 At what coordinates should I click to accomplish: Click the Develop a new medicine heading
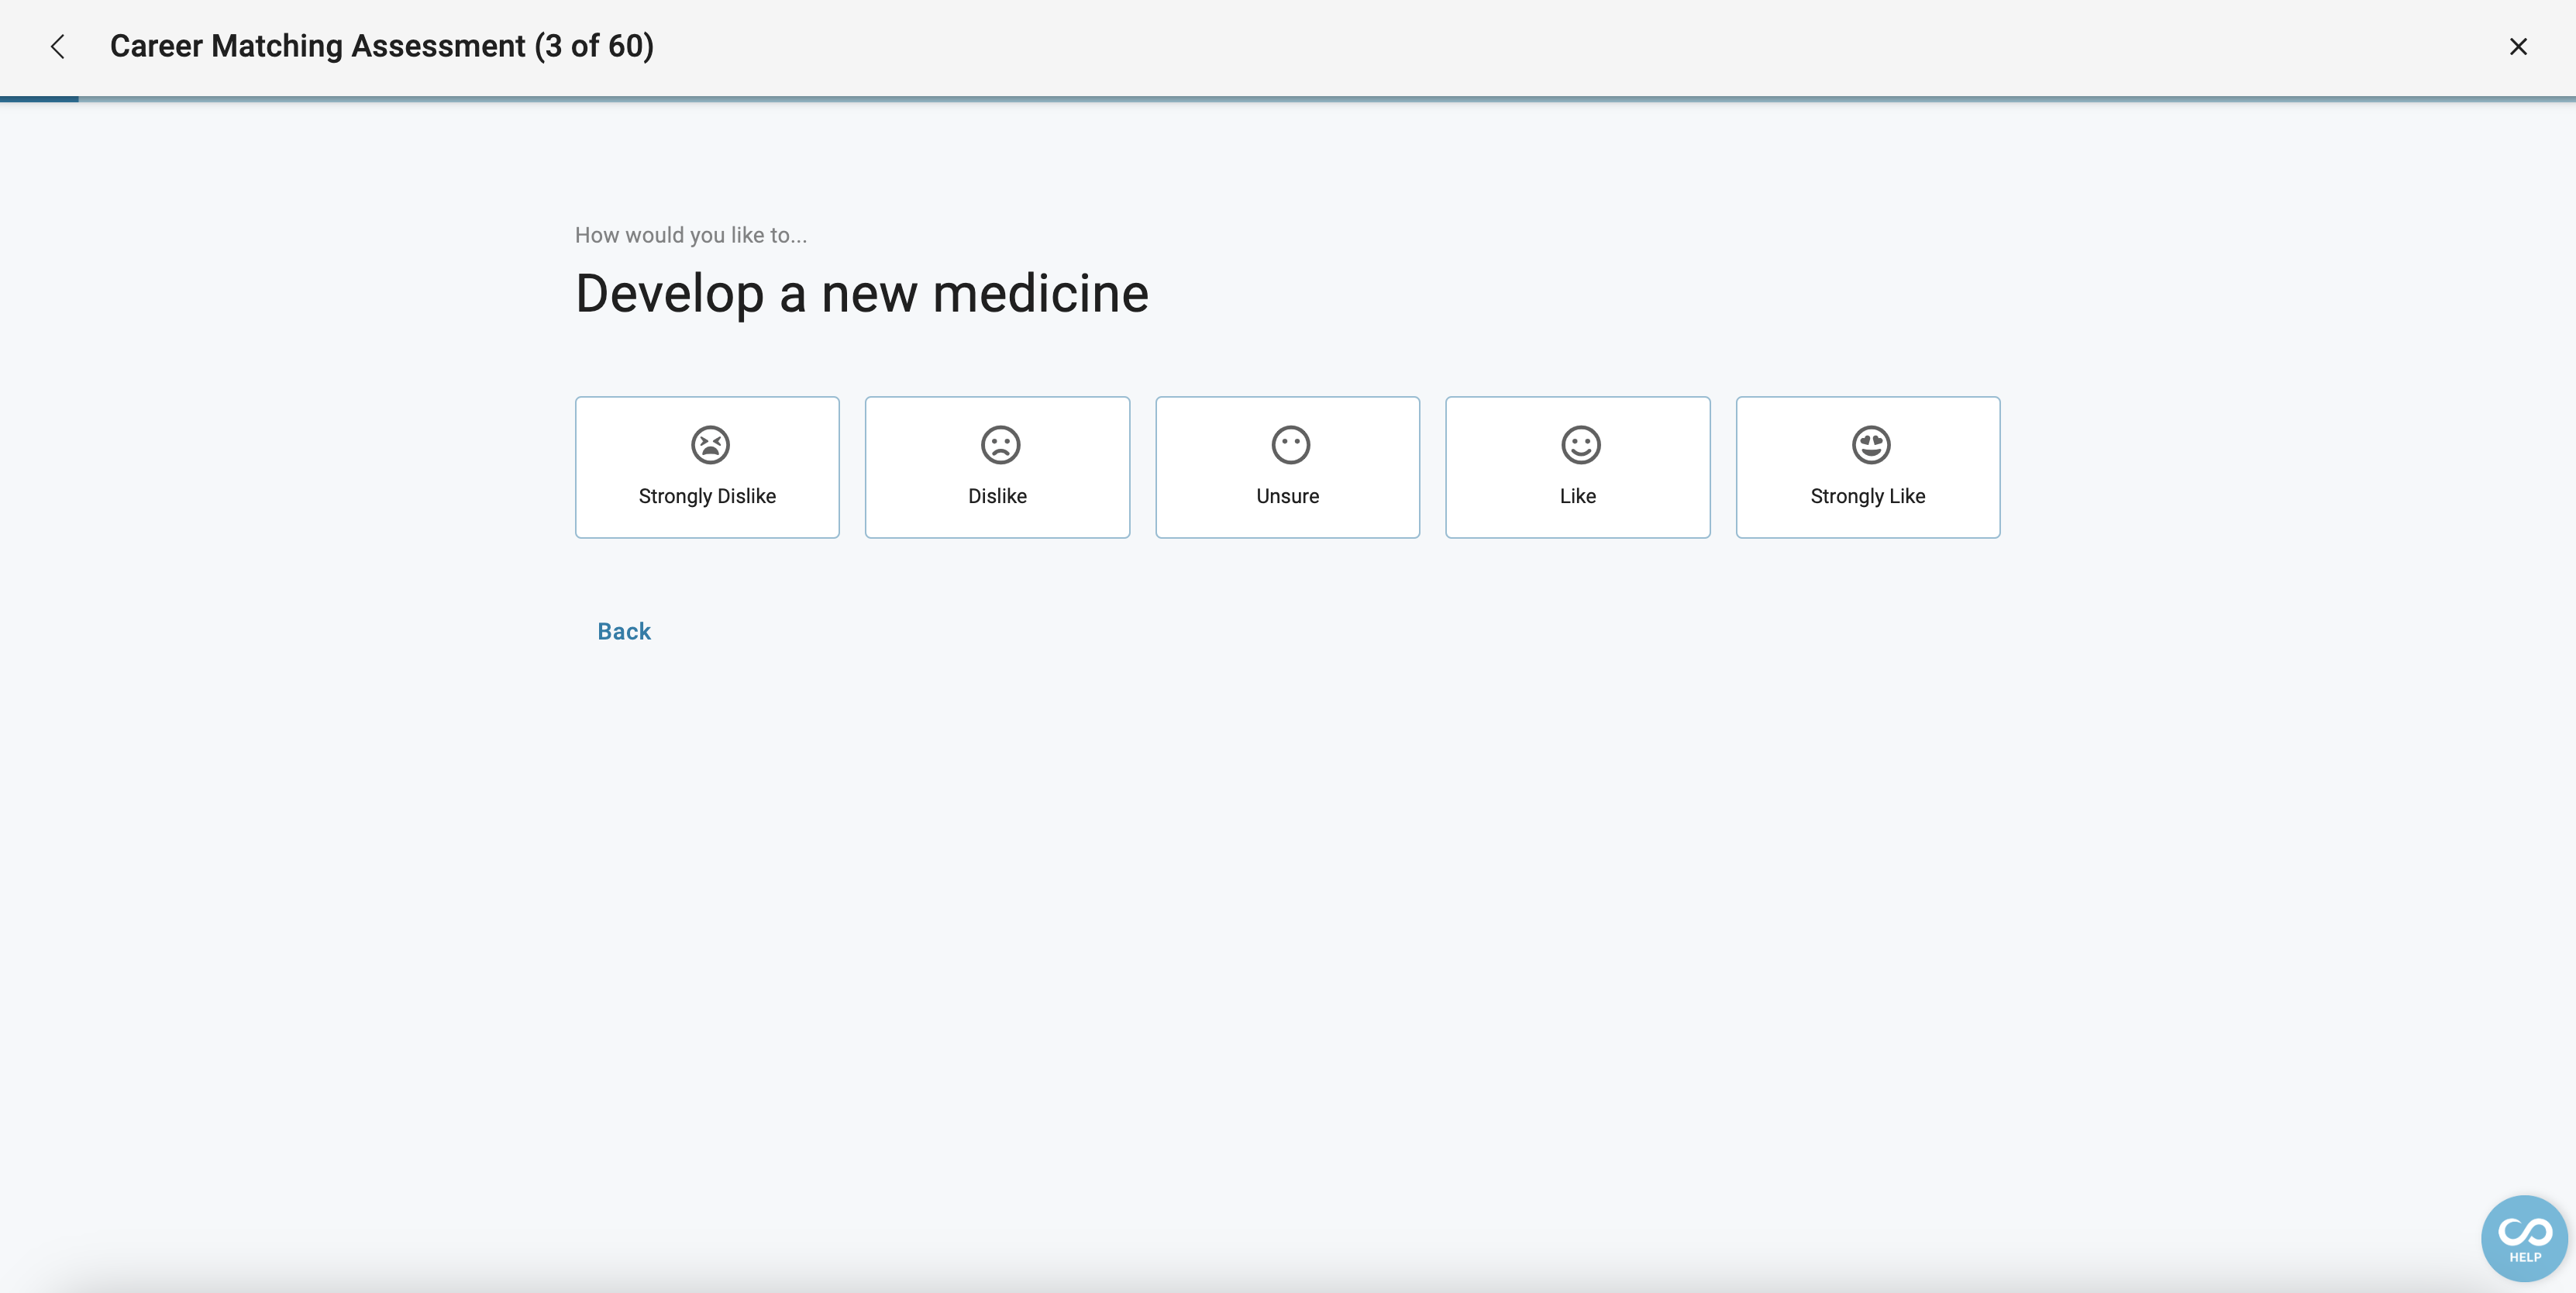click(862, 294)
